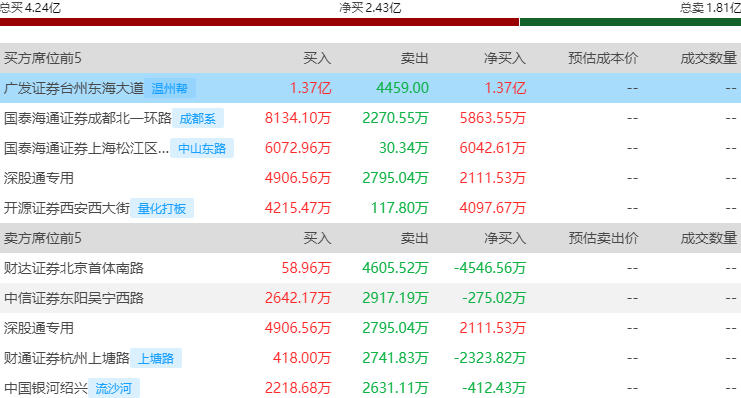This screenshot has height=398, width=741.
Task: Open 财达证券北京首体南路 seat
Action: coord(74,268)
